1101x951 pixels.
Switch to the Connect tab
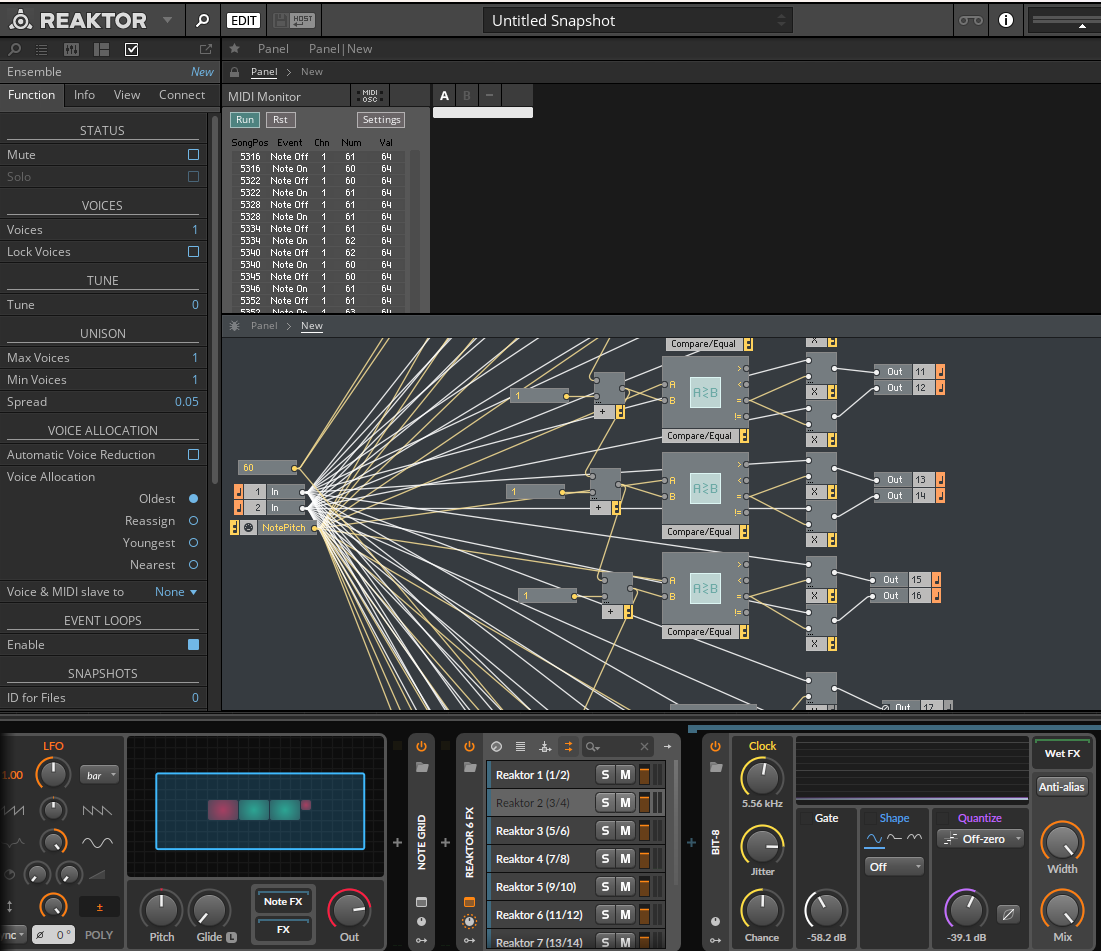point(182,95)
